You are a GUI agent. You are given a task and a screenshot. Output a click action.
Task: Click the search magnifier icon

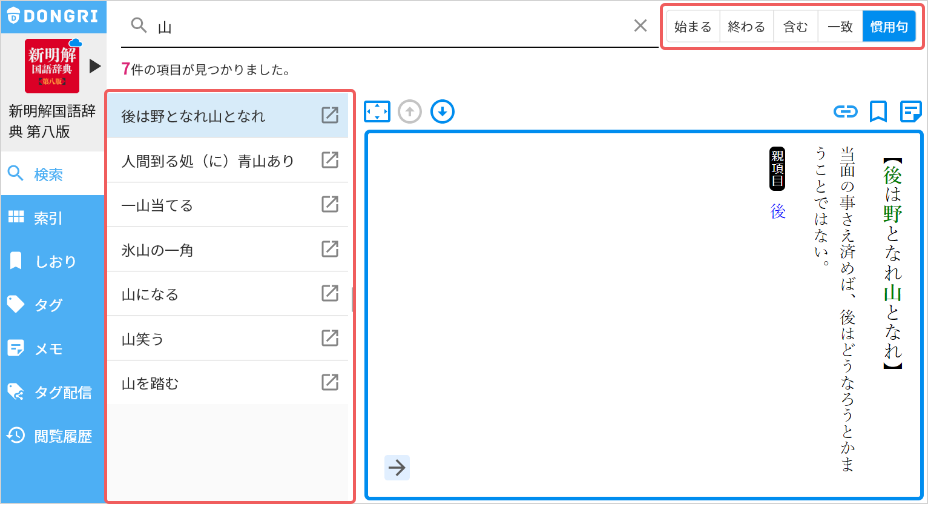138,25
